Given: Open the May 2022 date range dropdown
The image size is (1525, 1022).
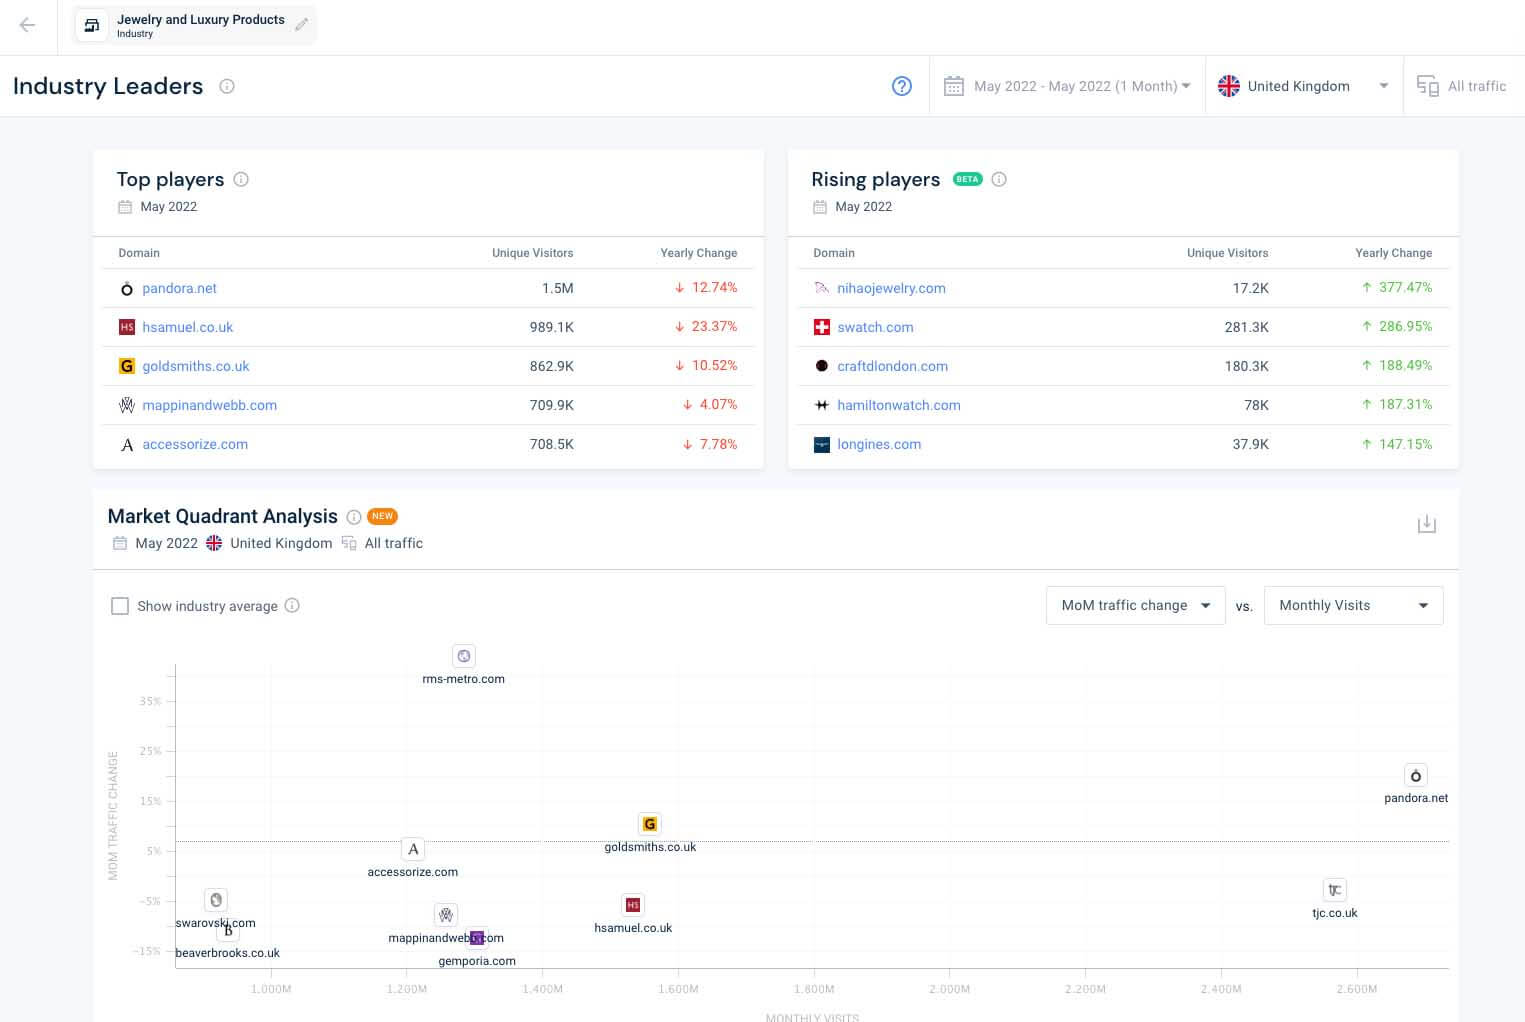Looking at the screenshot, I should coord(1067,86).
